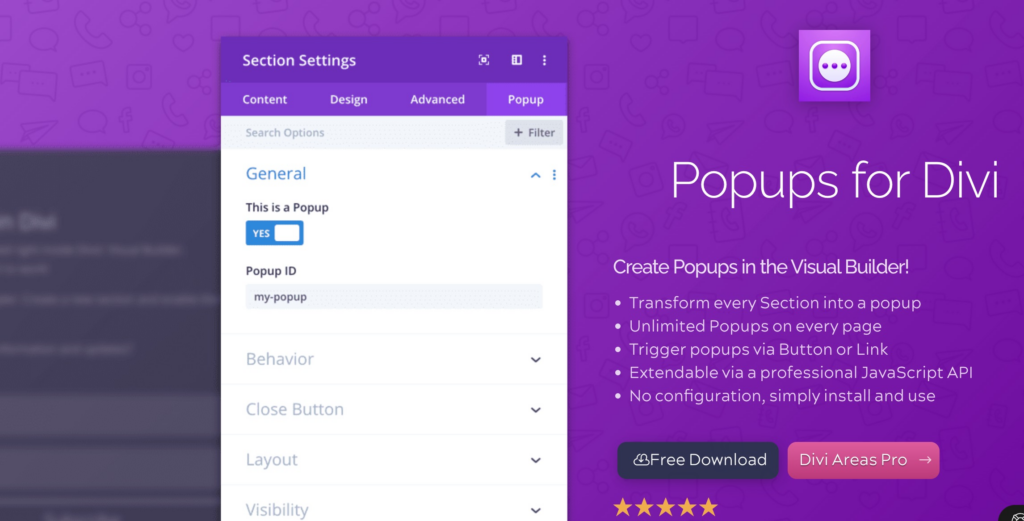This screenshot has height=521, width=1024.
Task: Click the plus icon on the Filter button
Action: (519, 133)
